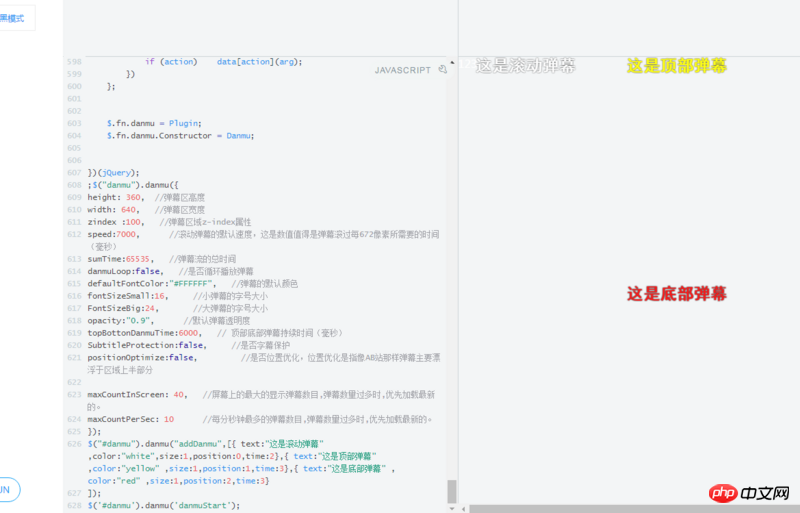Click the 'color:"yellow"' code text
The height and width of the screenshot is (513, 800).
tap(126, 469)
